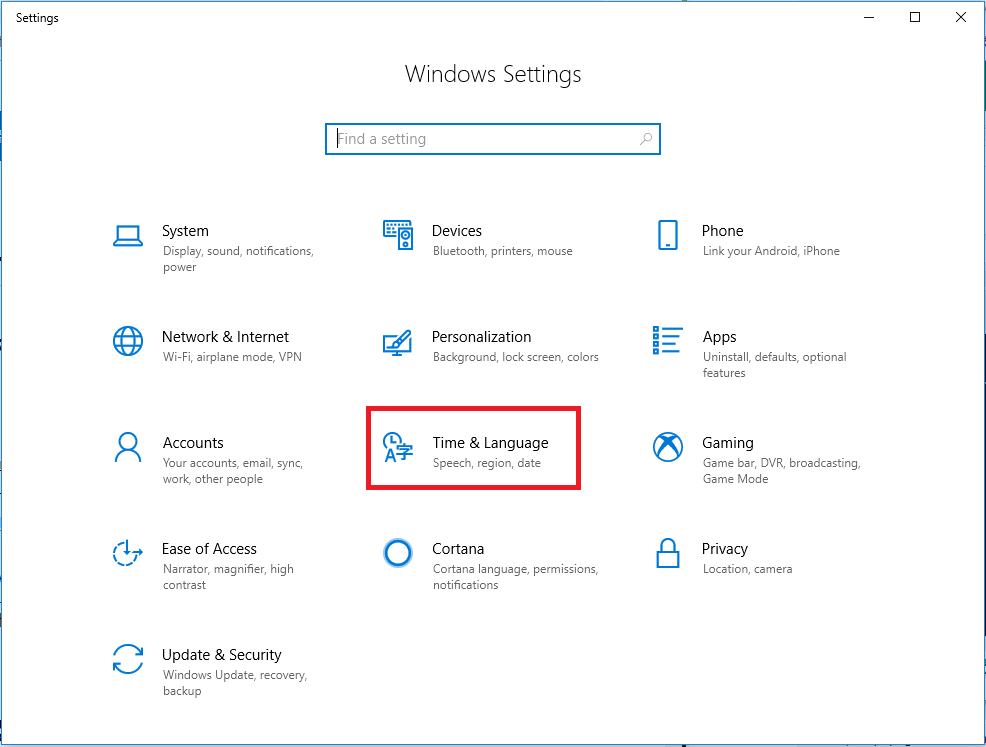This screenshot has width=986, height=747.
Task: Click 'Wi-Fi, airplane mode, VPN' text
Action: click(233, 357)
